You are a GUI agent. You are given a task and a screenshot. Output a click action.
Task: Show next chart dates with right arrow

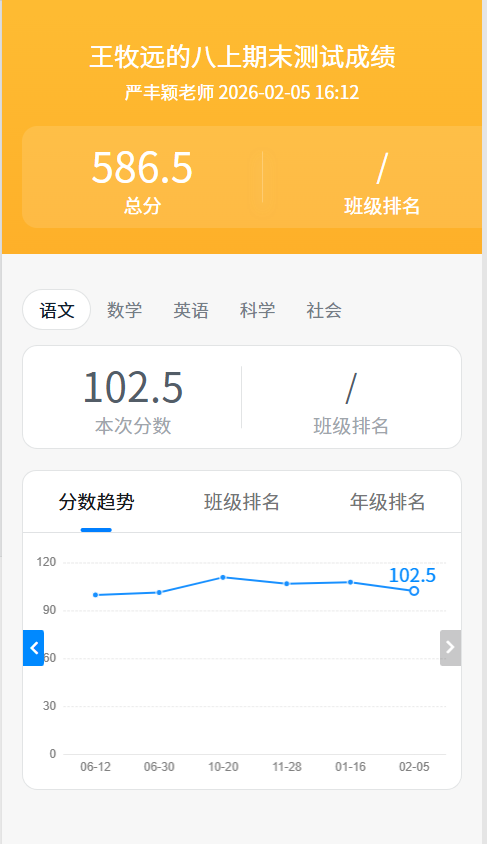click(x=450, y=648)
